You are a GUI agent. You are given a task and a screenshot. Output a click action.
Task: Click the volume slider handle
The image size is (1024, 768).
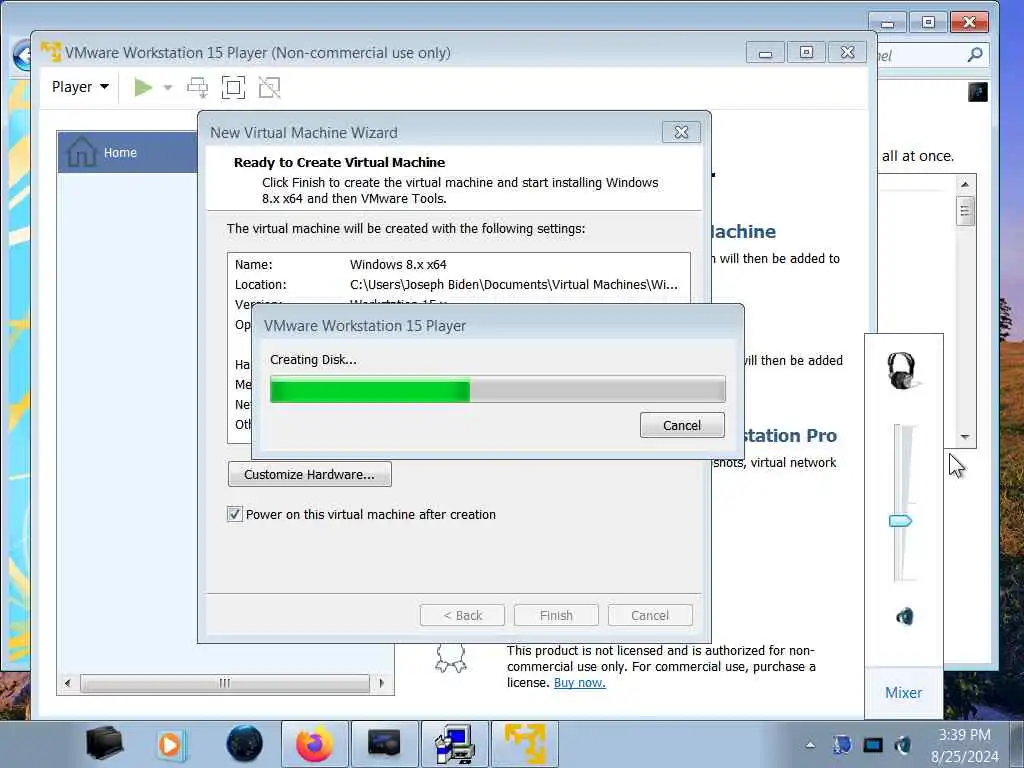900,520
